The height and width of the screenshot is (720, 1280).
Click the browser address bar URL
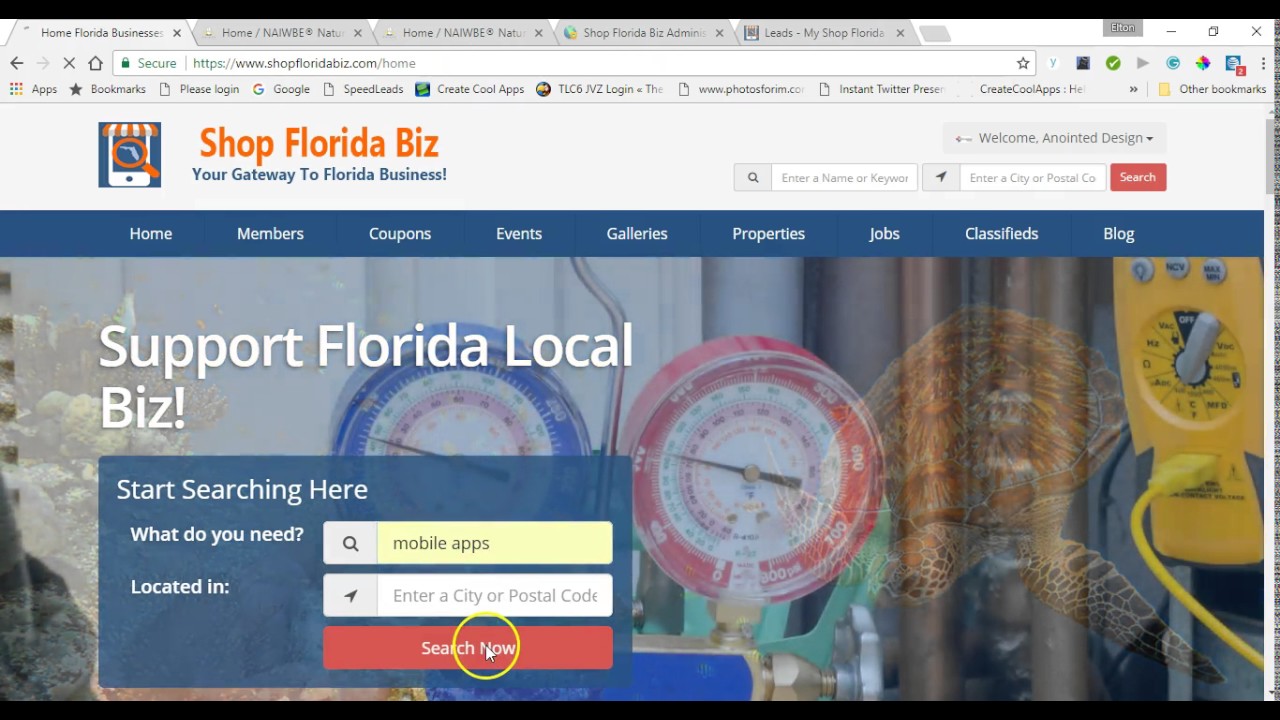(x=304, y=63)
